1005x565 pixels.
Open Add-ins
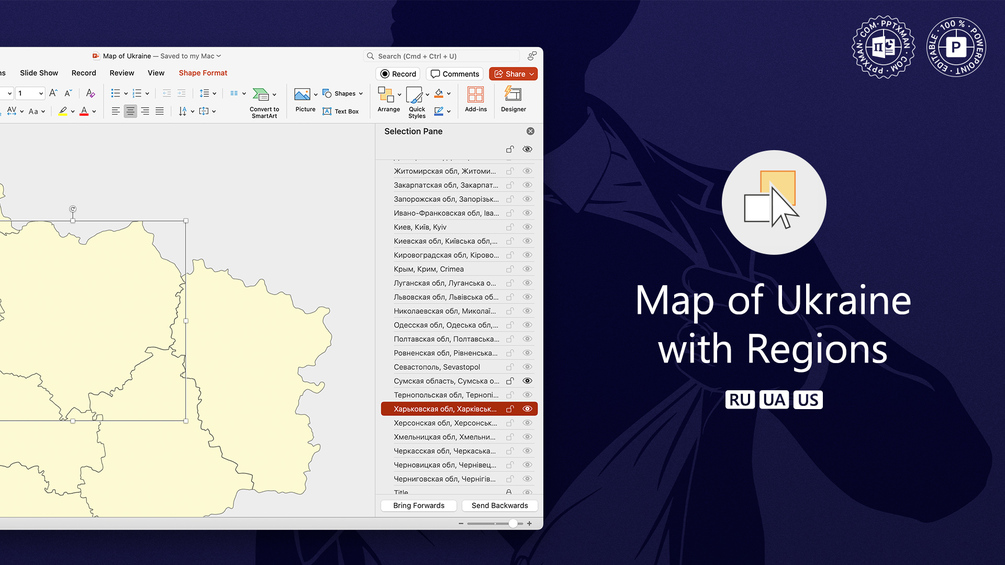click(476, 100)
